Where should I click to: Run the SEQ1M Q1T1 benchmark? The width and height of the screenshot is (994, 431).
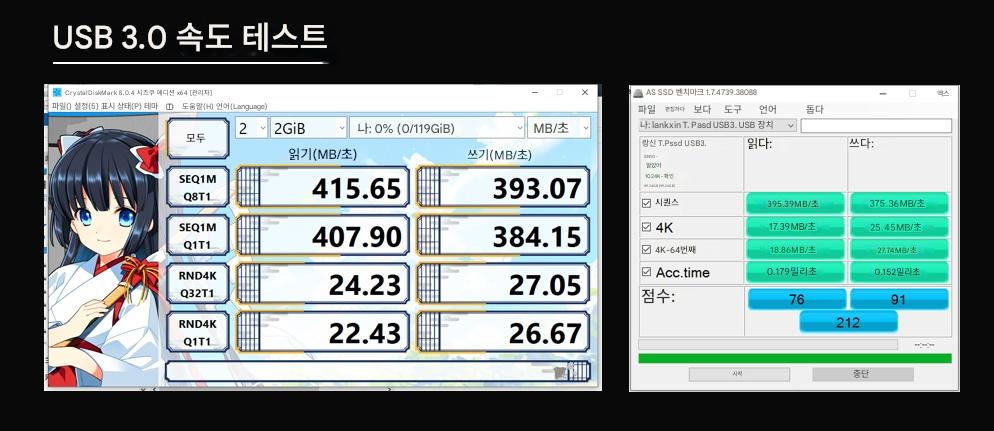point(197,236)
